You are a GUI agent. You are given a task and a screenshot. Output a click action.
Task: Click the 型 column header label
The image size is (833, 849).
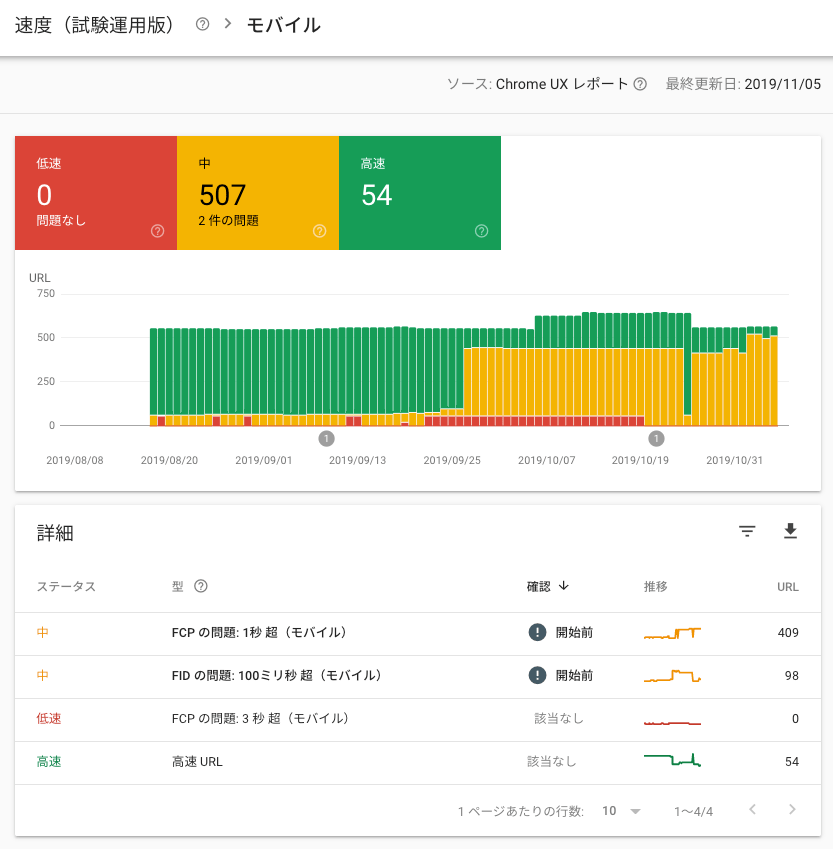178,586
